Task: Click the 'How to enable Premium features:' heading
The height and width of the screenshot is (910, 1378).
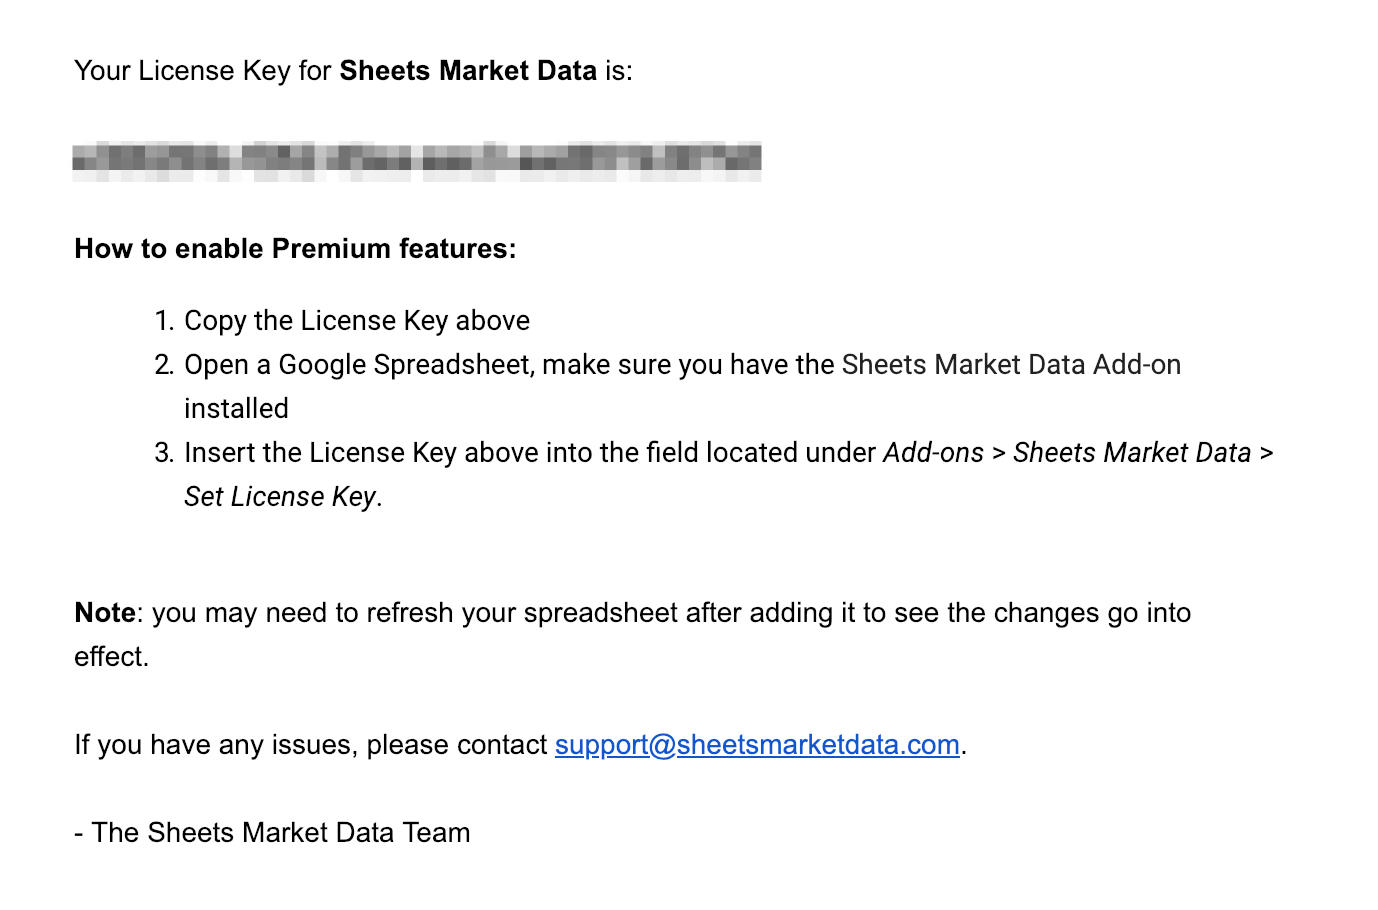Action: tap(295, 249)
